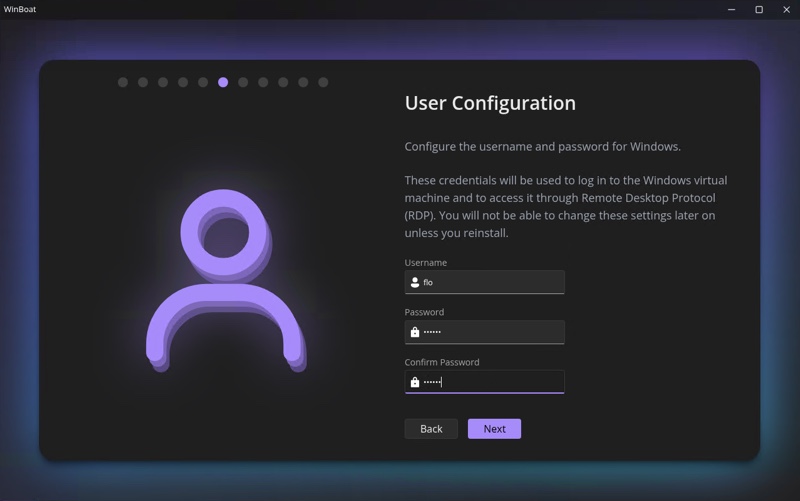Select the Password input field

pos(490,332)
